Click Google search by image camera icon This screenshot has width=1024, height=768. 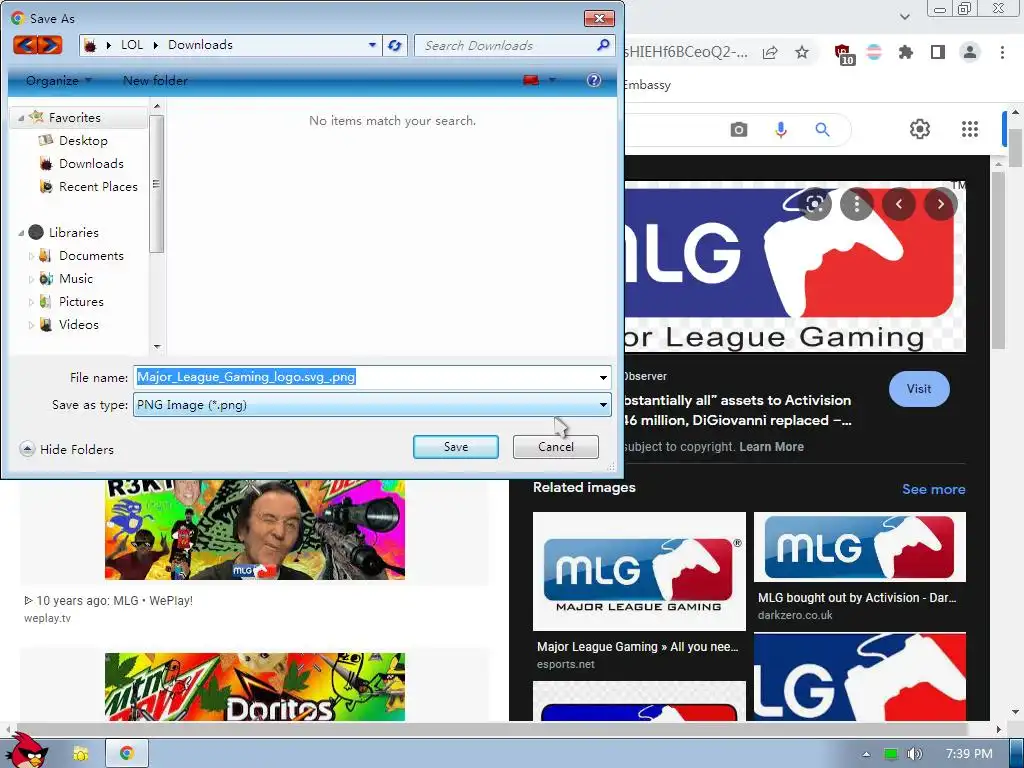coord(739,129)
